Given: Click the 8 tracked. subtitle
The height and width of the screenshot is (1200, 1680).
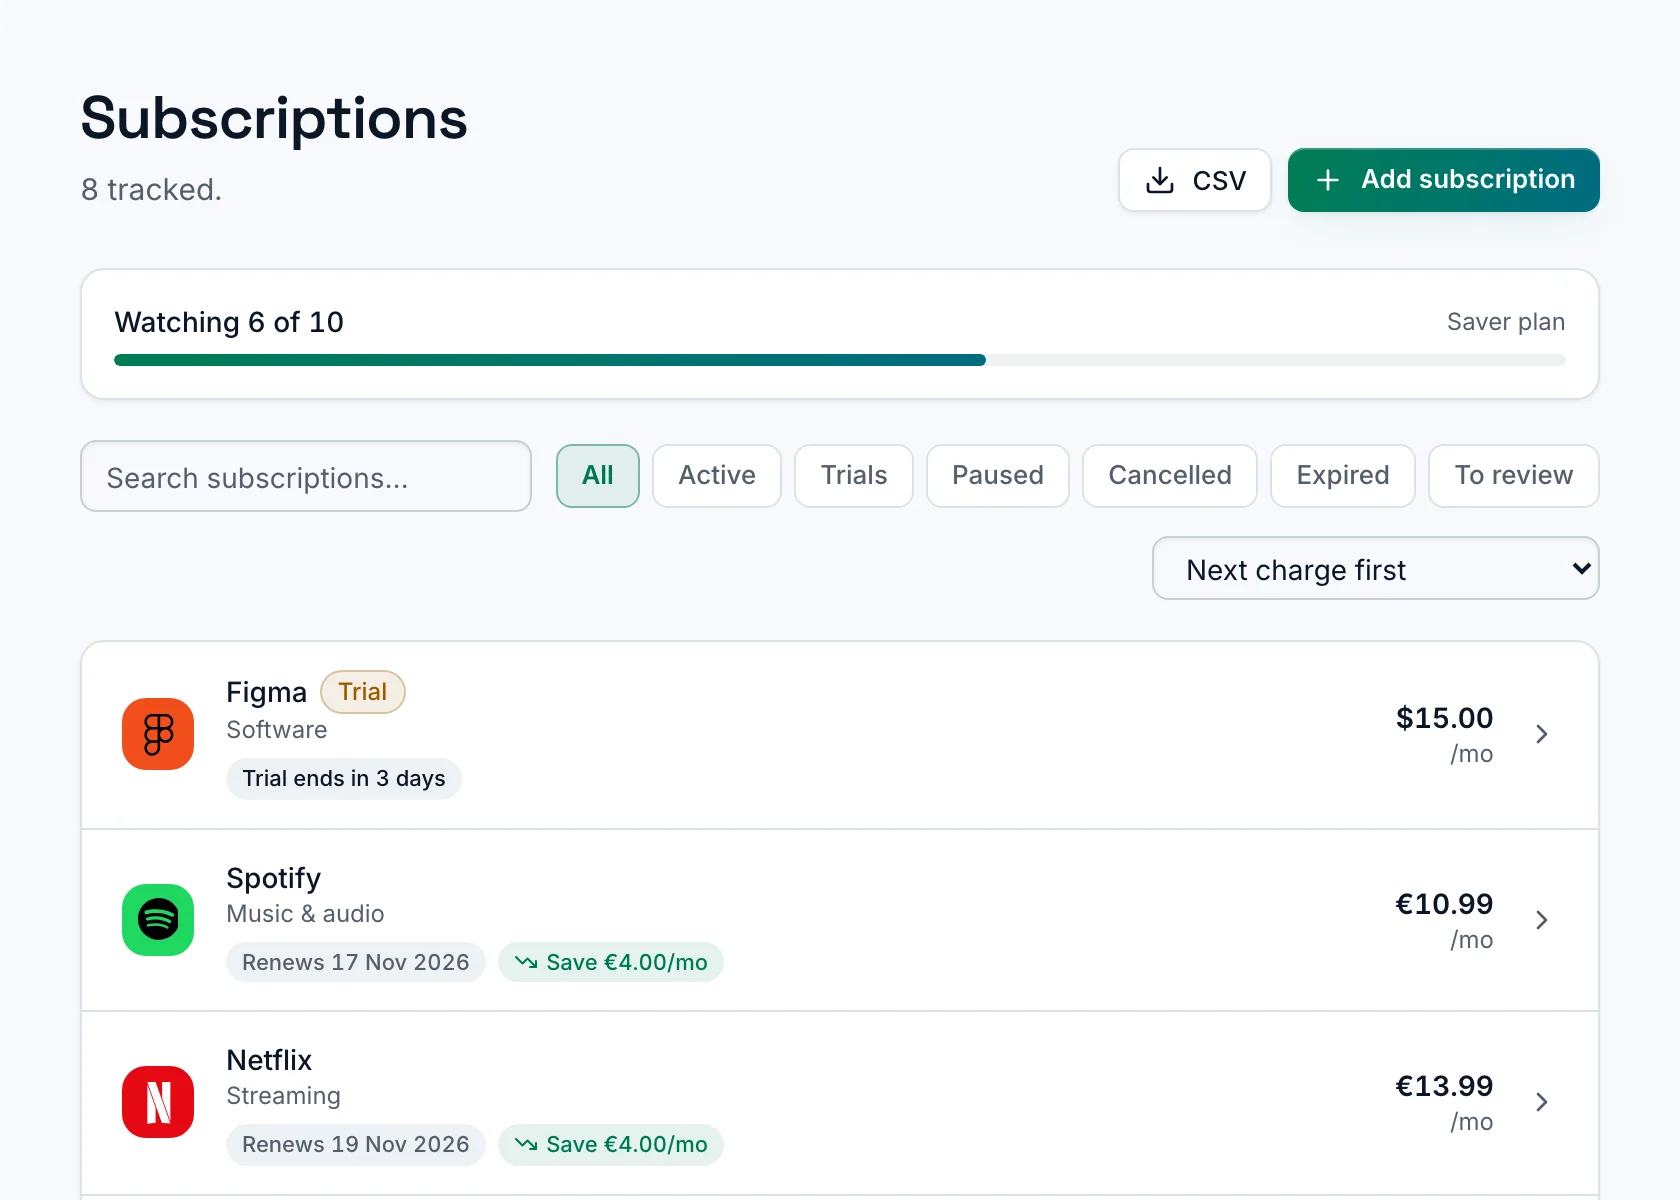Looking at the screenshot, I should coord(151,190).
